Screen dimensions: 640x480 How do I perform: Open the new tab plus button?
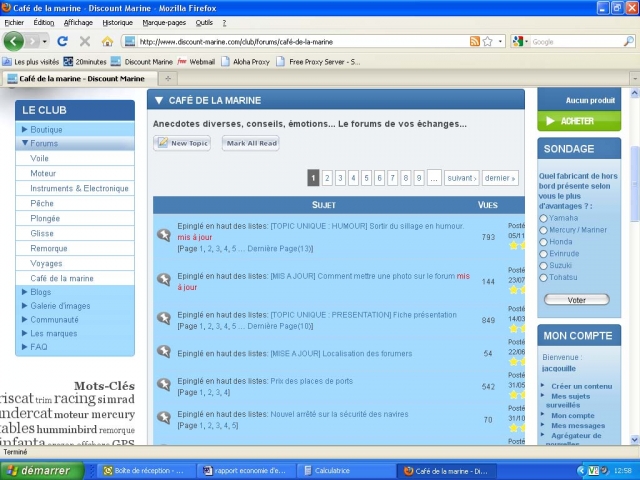point(168,78)
